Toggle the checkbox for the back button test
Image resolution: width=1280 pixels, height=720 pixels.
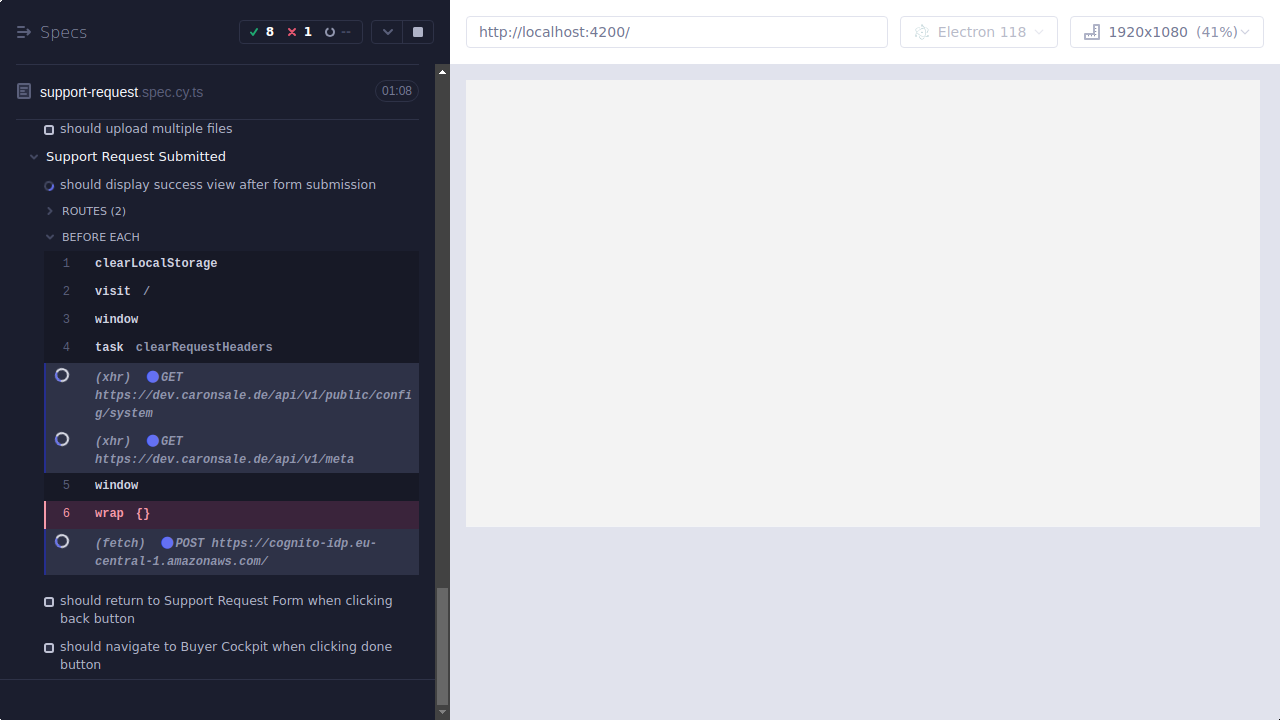pyautogui.click(x=48, y=601)
